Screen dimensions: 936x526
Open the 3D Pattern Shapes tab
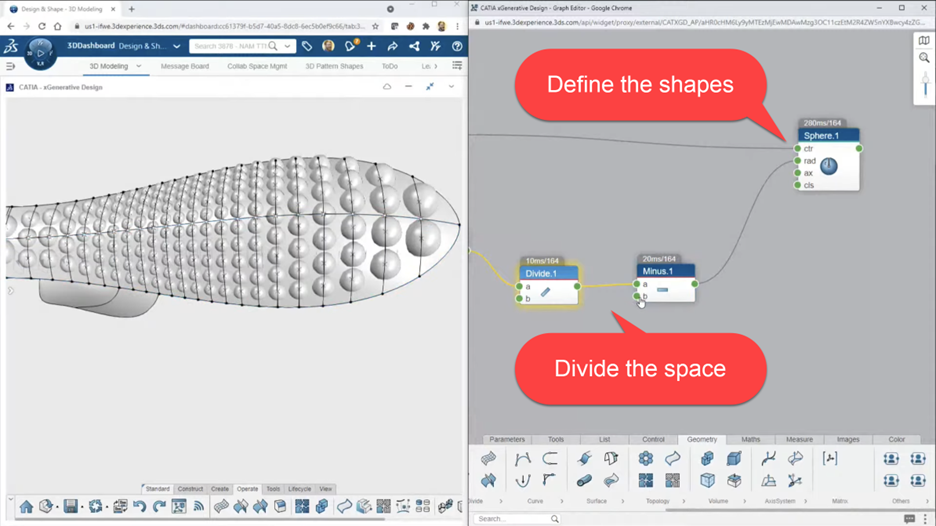pos(334,66)
